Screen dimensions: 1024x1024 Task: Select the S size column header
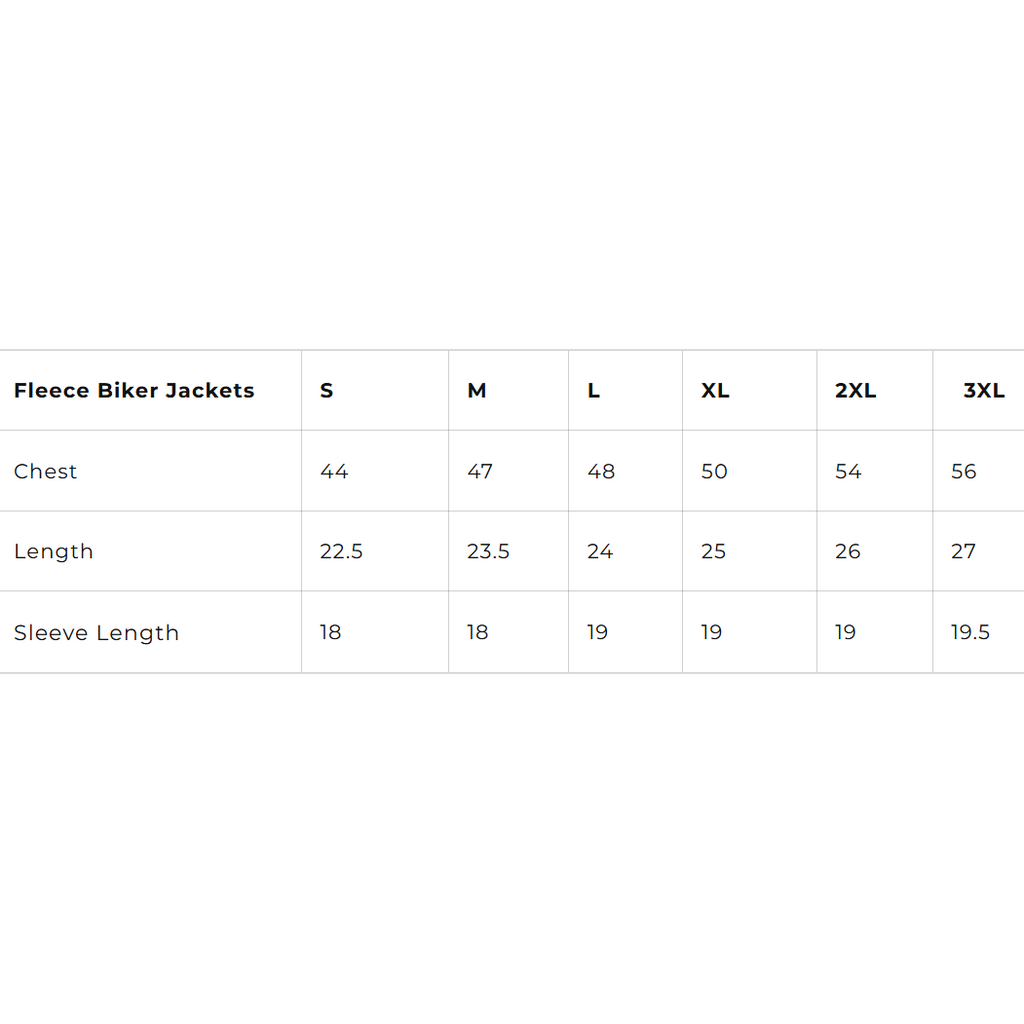pos(327,391)
